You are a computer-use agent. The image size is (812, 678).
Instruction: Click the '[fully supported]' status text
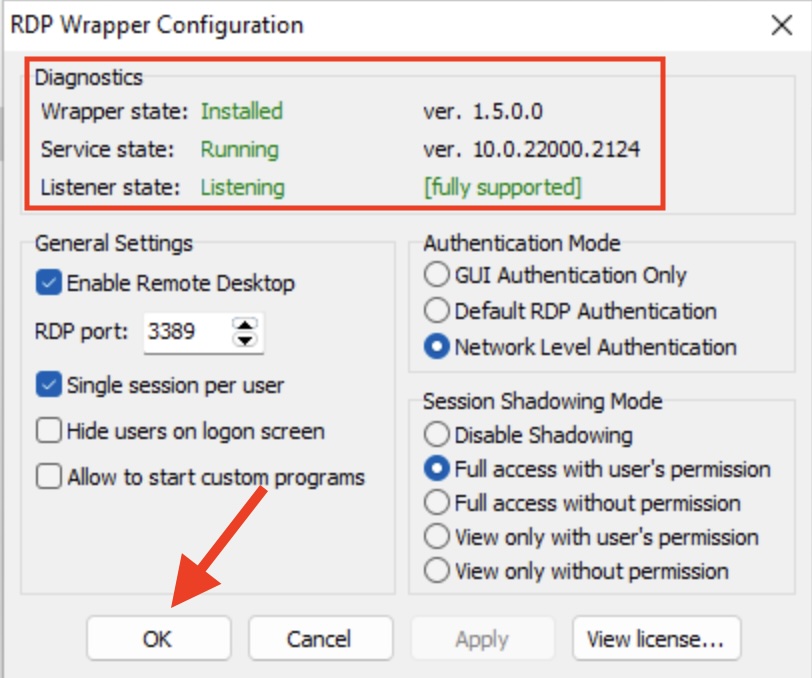(503, 187)
